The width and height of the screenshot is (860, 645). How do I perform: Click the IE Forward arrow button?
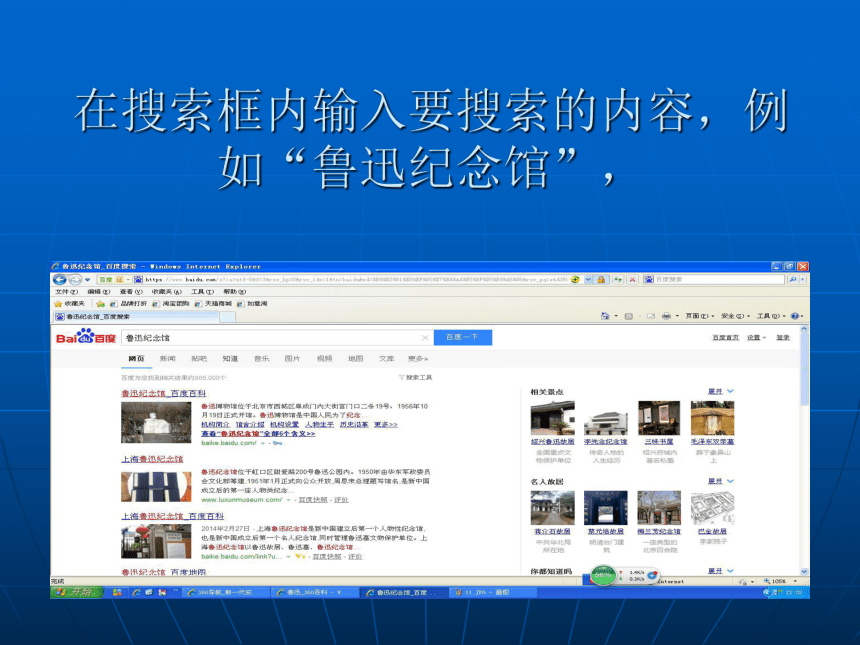[x=75, y=280]
